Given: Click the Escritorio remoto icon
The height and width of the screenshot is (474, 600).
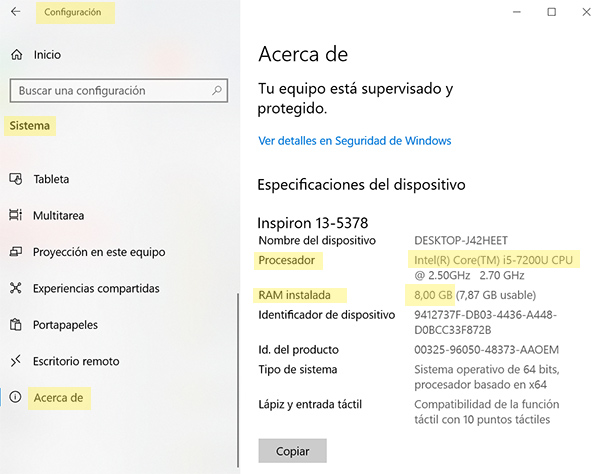Looking at the screenshot, I should [15, 361].
